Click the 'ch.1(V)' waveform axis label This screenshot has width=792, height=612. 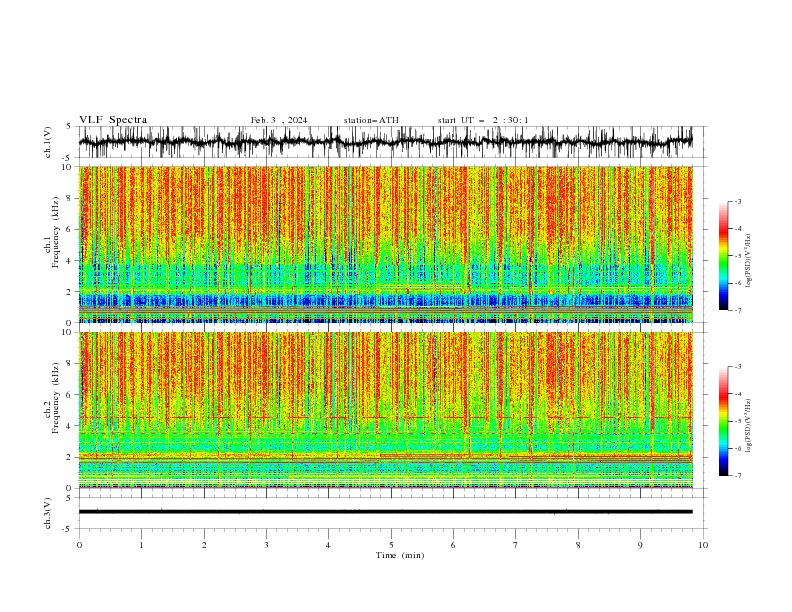[48, 142]
